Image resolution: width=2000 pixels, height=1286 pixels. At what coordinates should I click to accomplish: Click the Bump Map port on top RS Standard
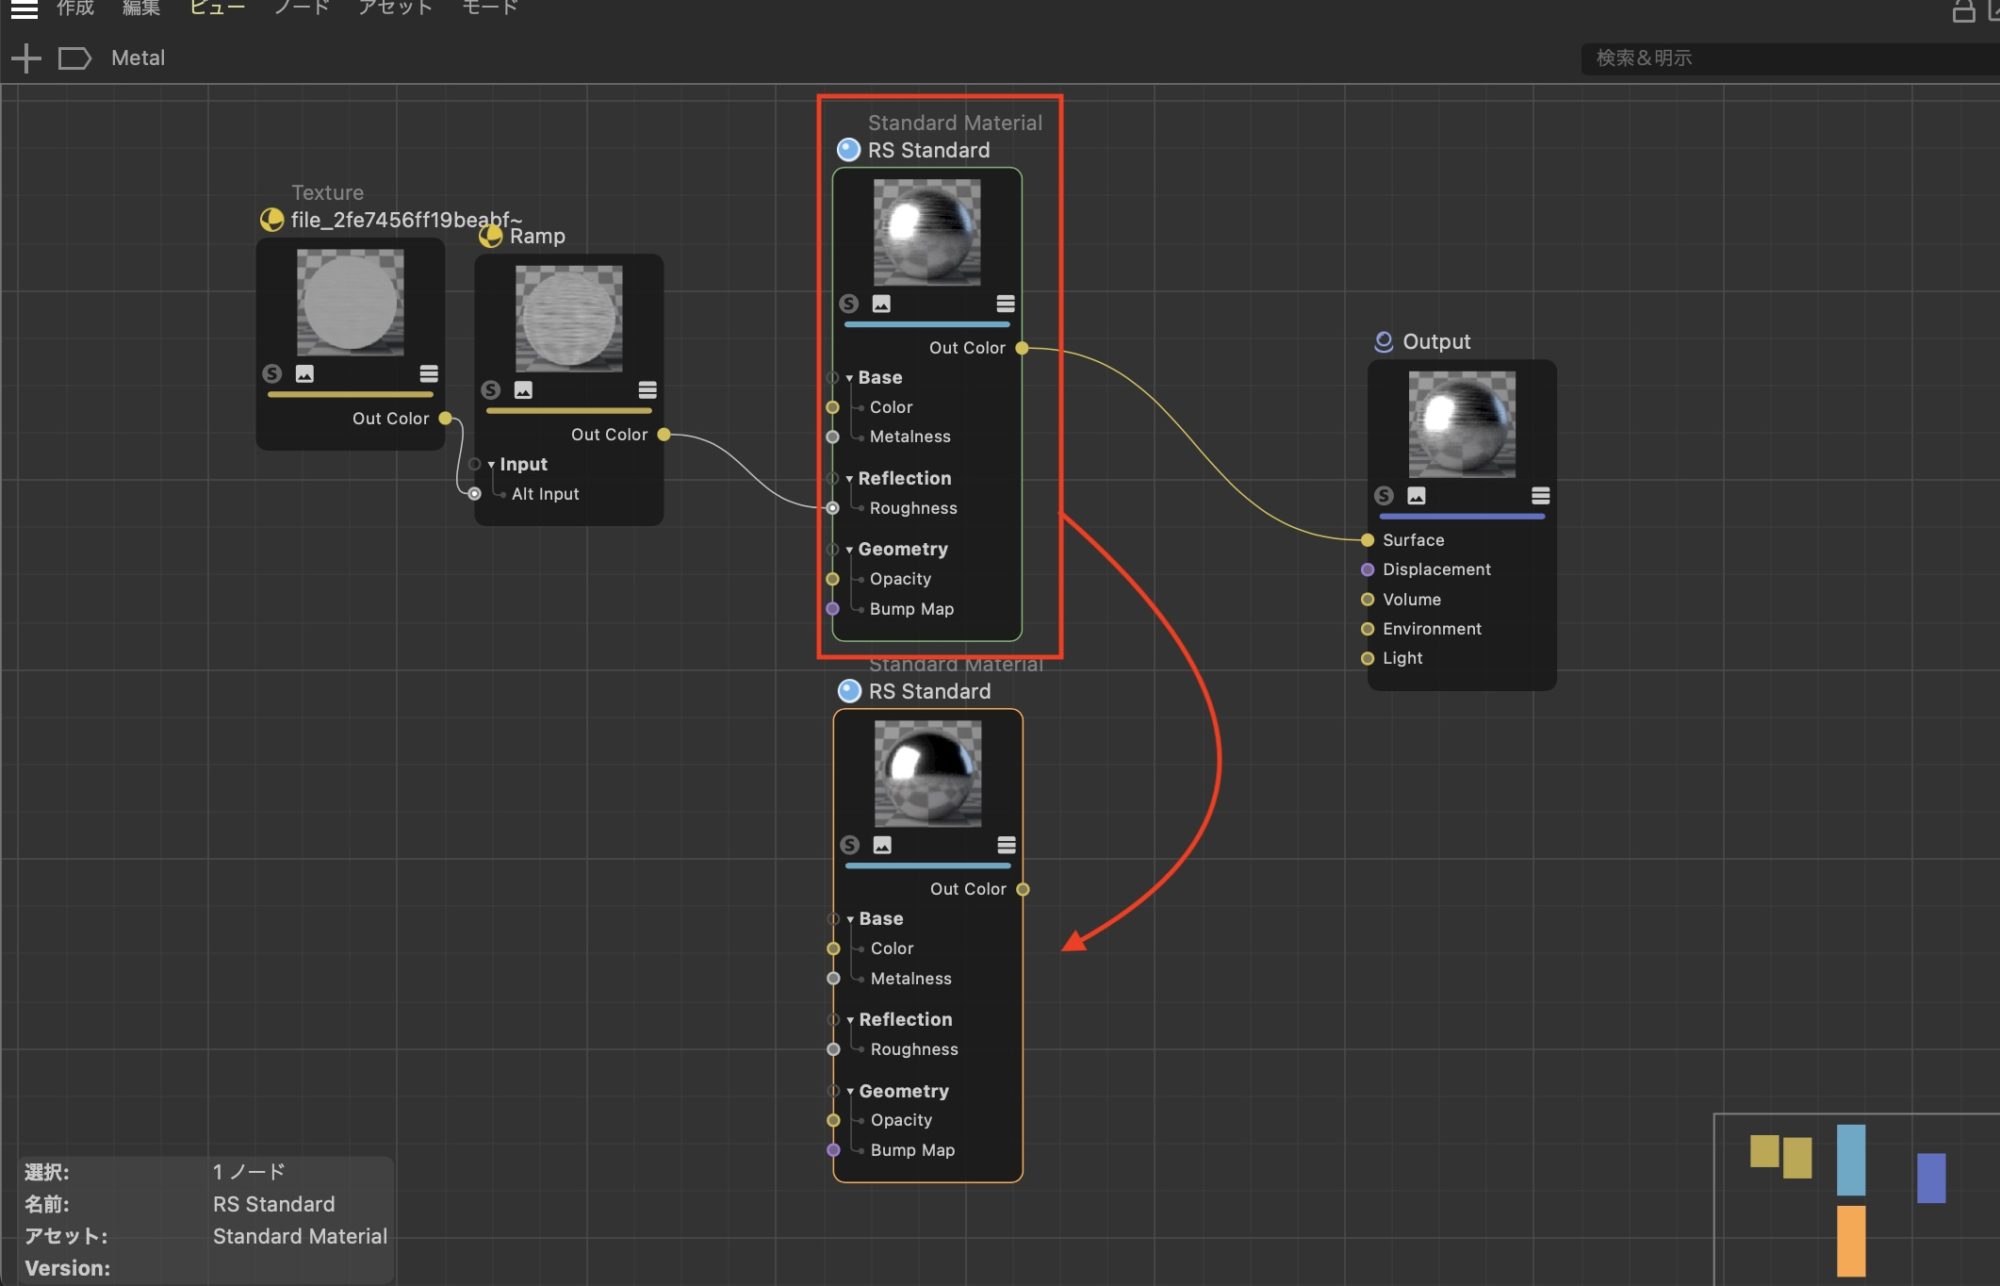pyautogui.click(x=832, y=609)
